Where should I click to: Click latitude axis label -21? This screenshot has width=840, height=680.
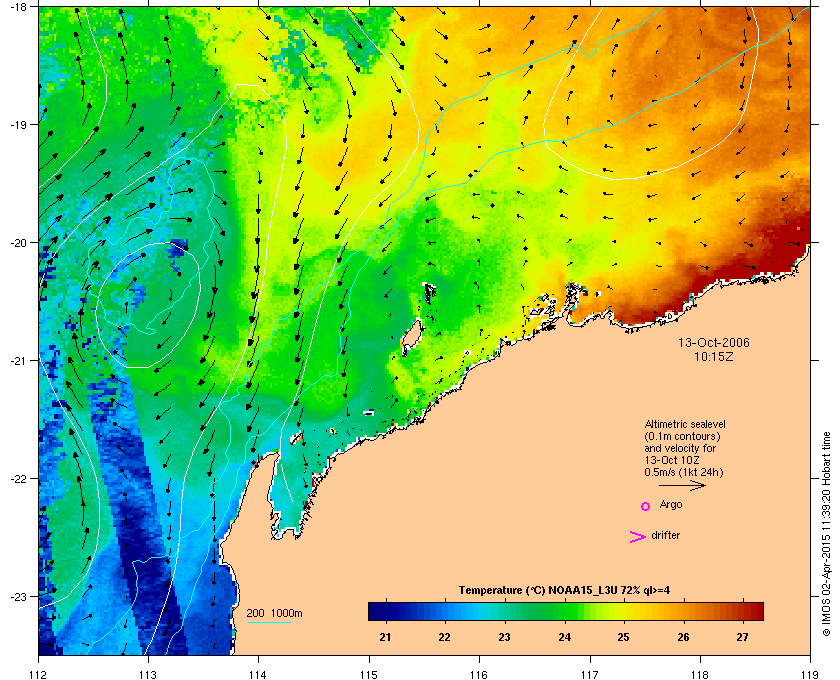[18, 361]
